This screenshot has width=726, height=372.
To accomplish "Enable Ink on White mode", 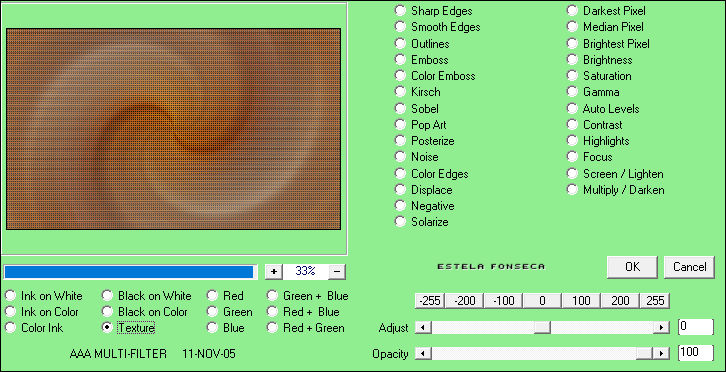I will [44, 296].
